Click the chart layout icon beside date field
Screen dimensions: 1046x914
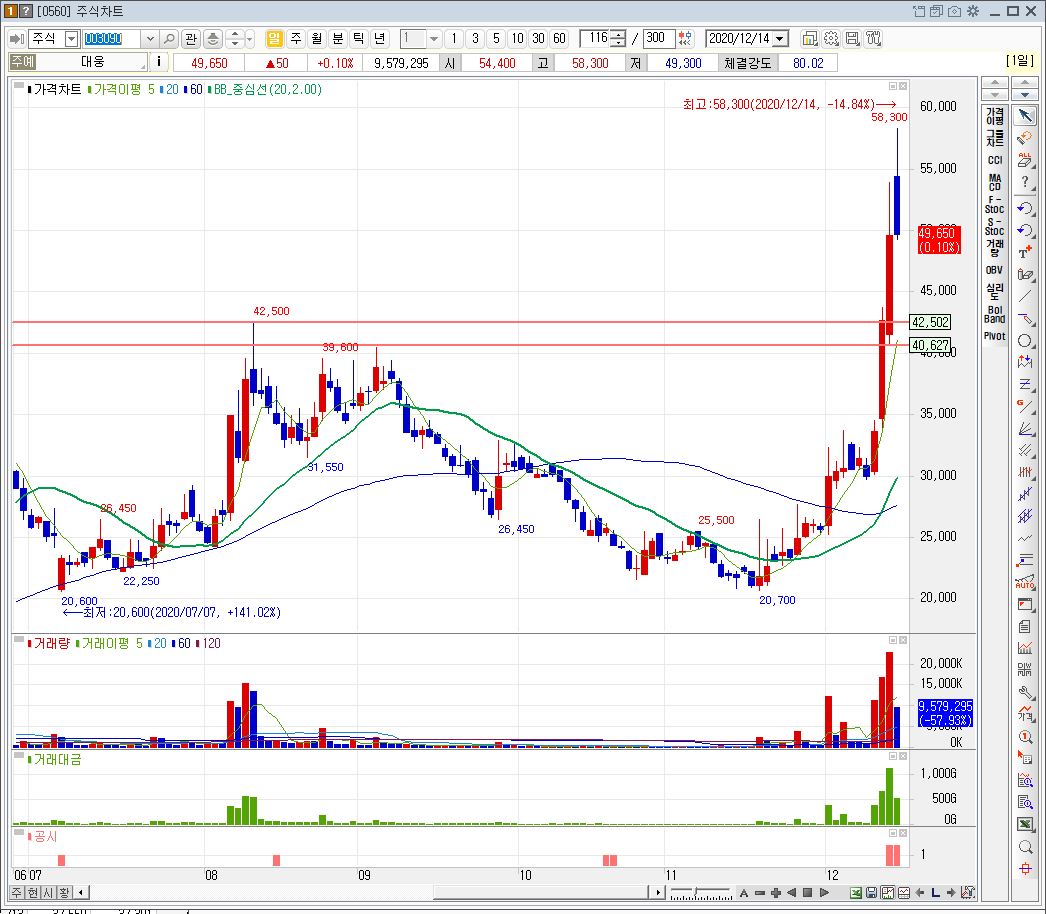point(809,39)
